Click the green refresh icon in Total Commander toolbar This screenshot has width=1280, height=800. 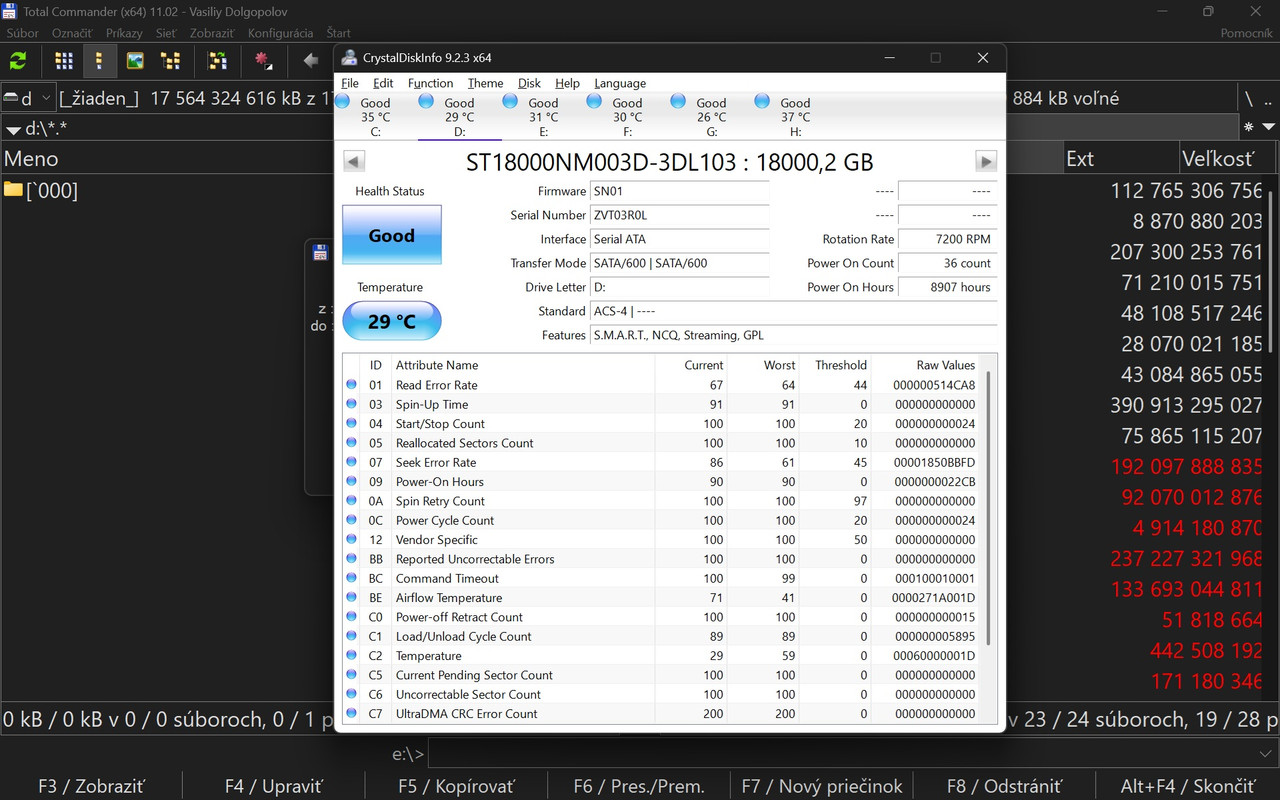click(18, 61)
